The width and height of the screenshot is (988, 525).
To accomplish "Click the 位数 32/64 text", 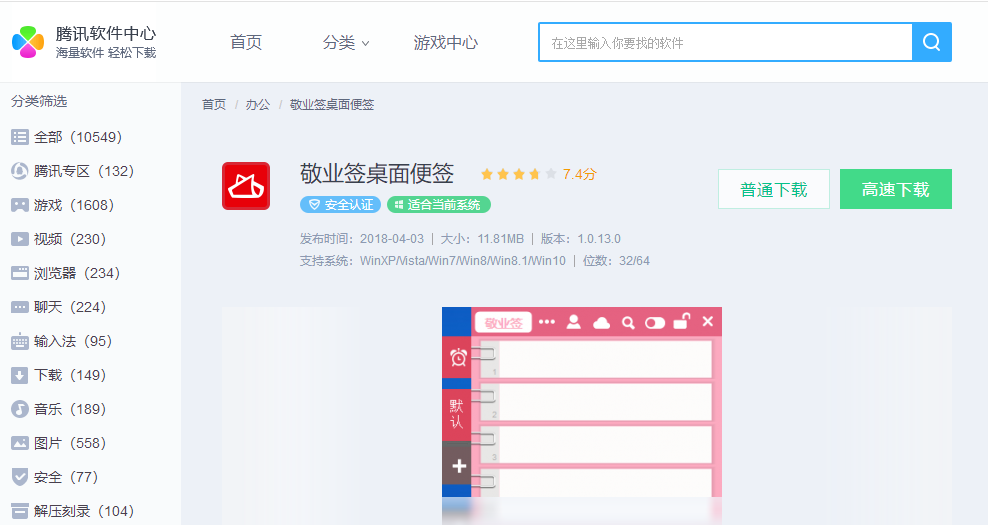I will click(x=616, y=261).
